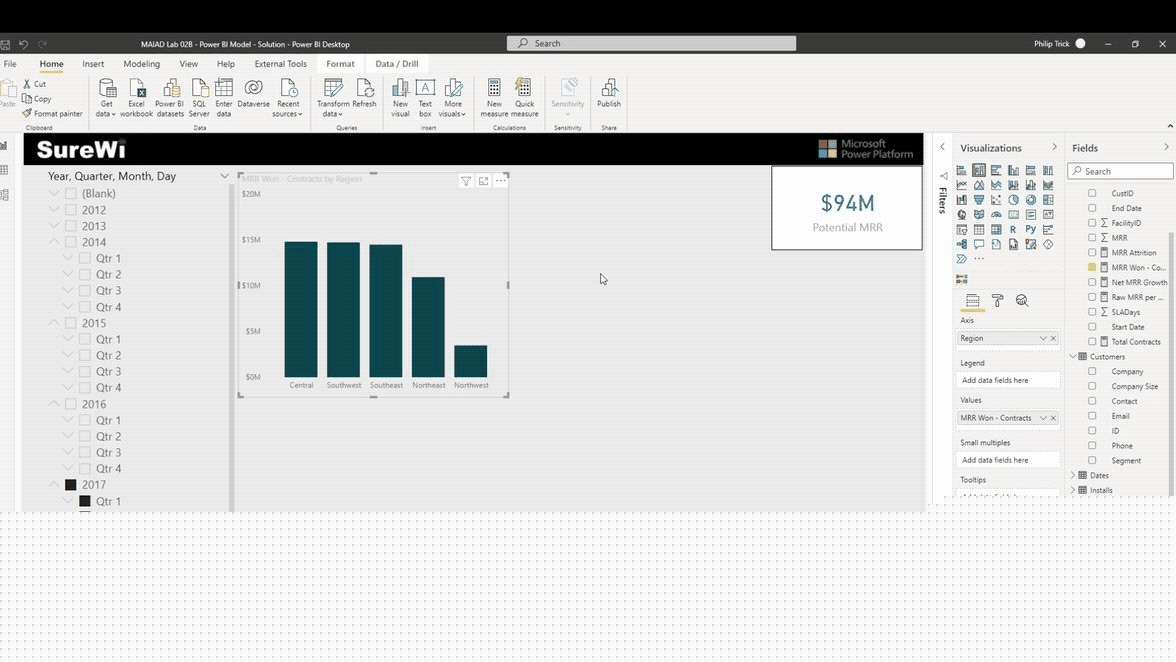This screenshot has height=662, width=1176.
Task: Open the External Tools tab
Action: (280, 64)
